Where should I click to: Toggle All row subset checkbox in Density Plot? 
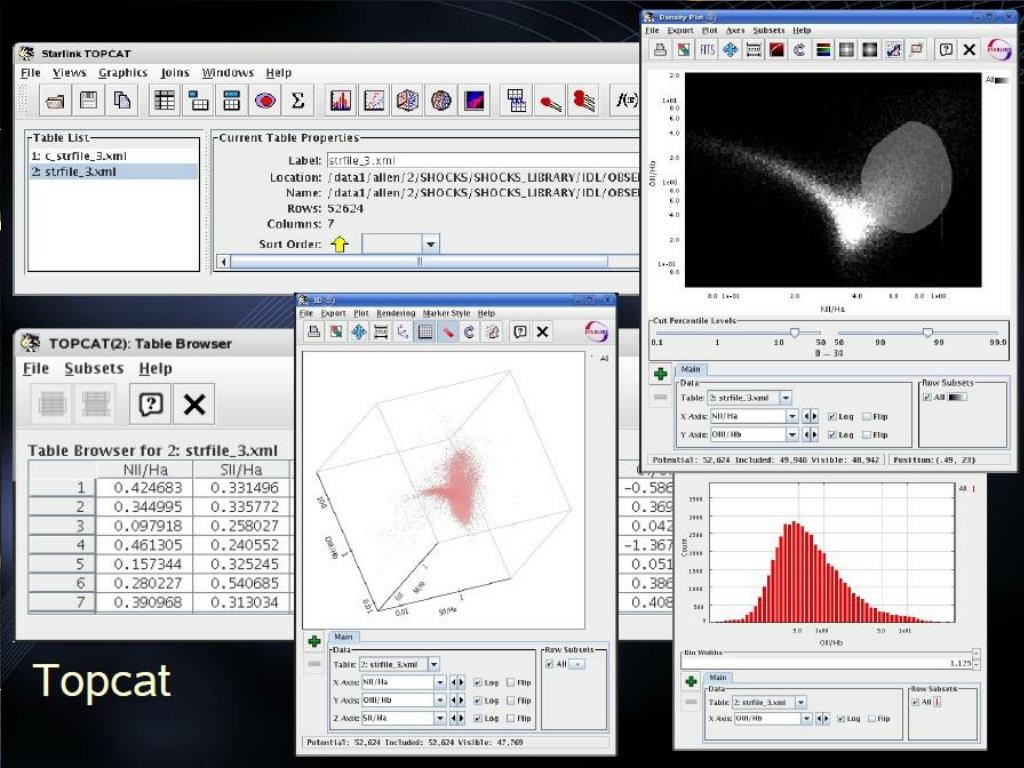tap(927, 397)
